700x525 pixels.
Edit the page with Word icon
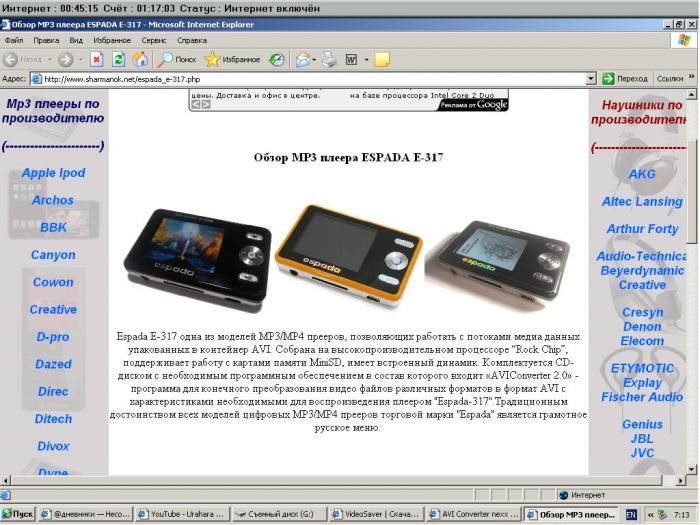[x=352, y=59]
